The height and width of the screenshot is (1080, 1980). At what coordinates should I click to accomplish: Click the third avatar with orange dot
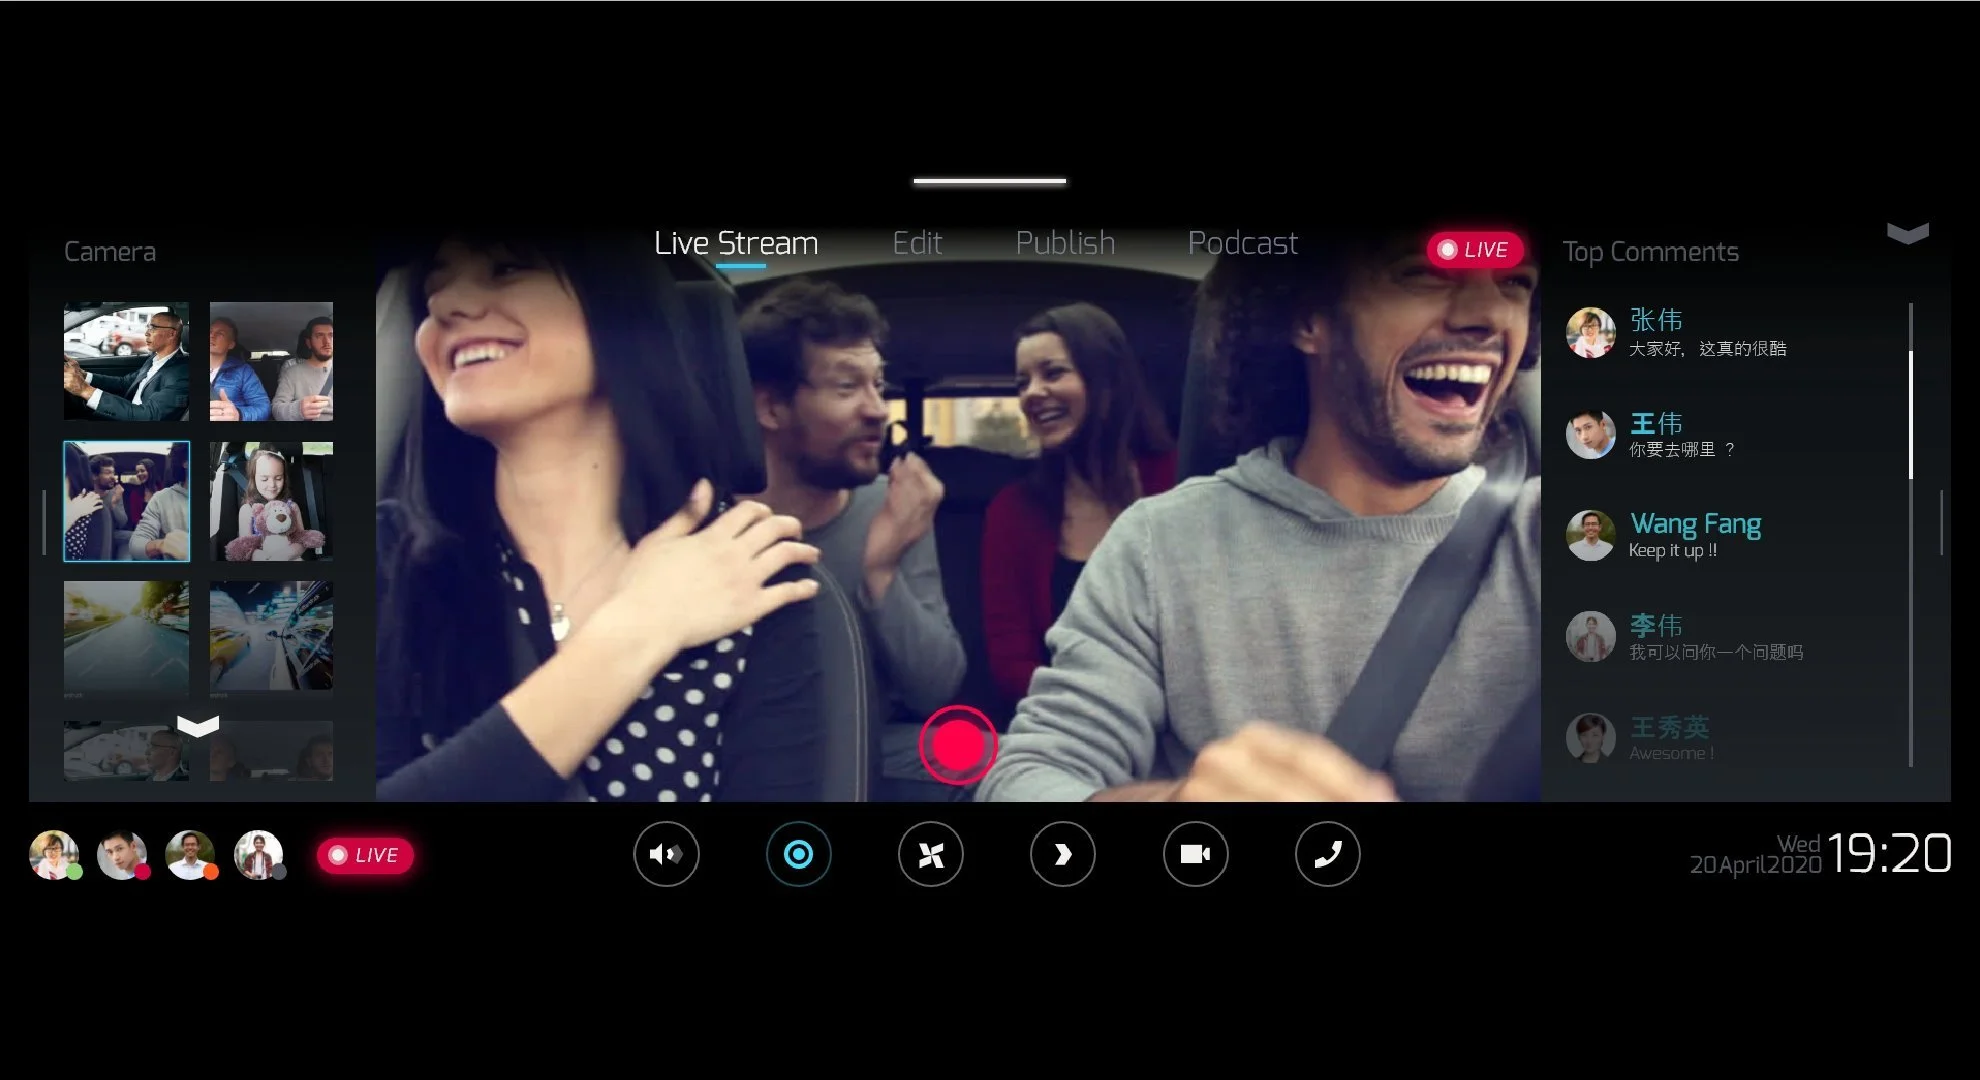click(x=190, y=855)
